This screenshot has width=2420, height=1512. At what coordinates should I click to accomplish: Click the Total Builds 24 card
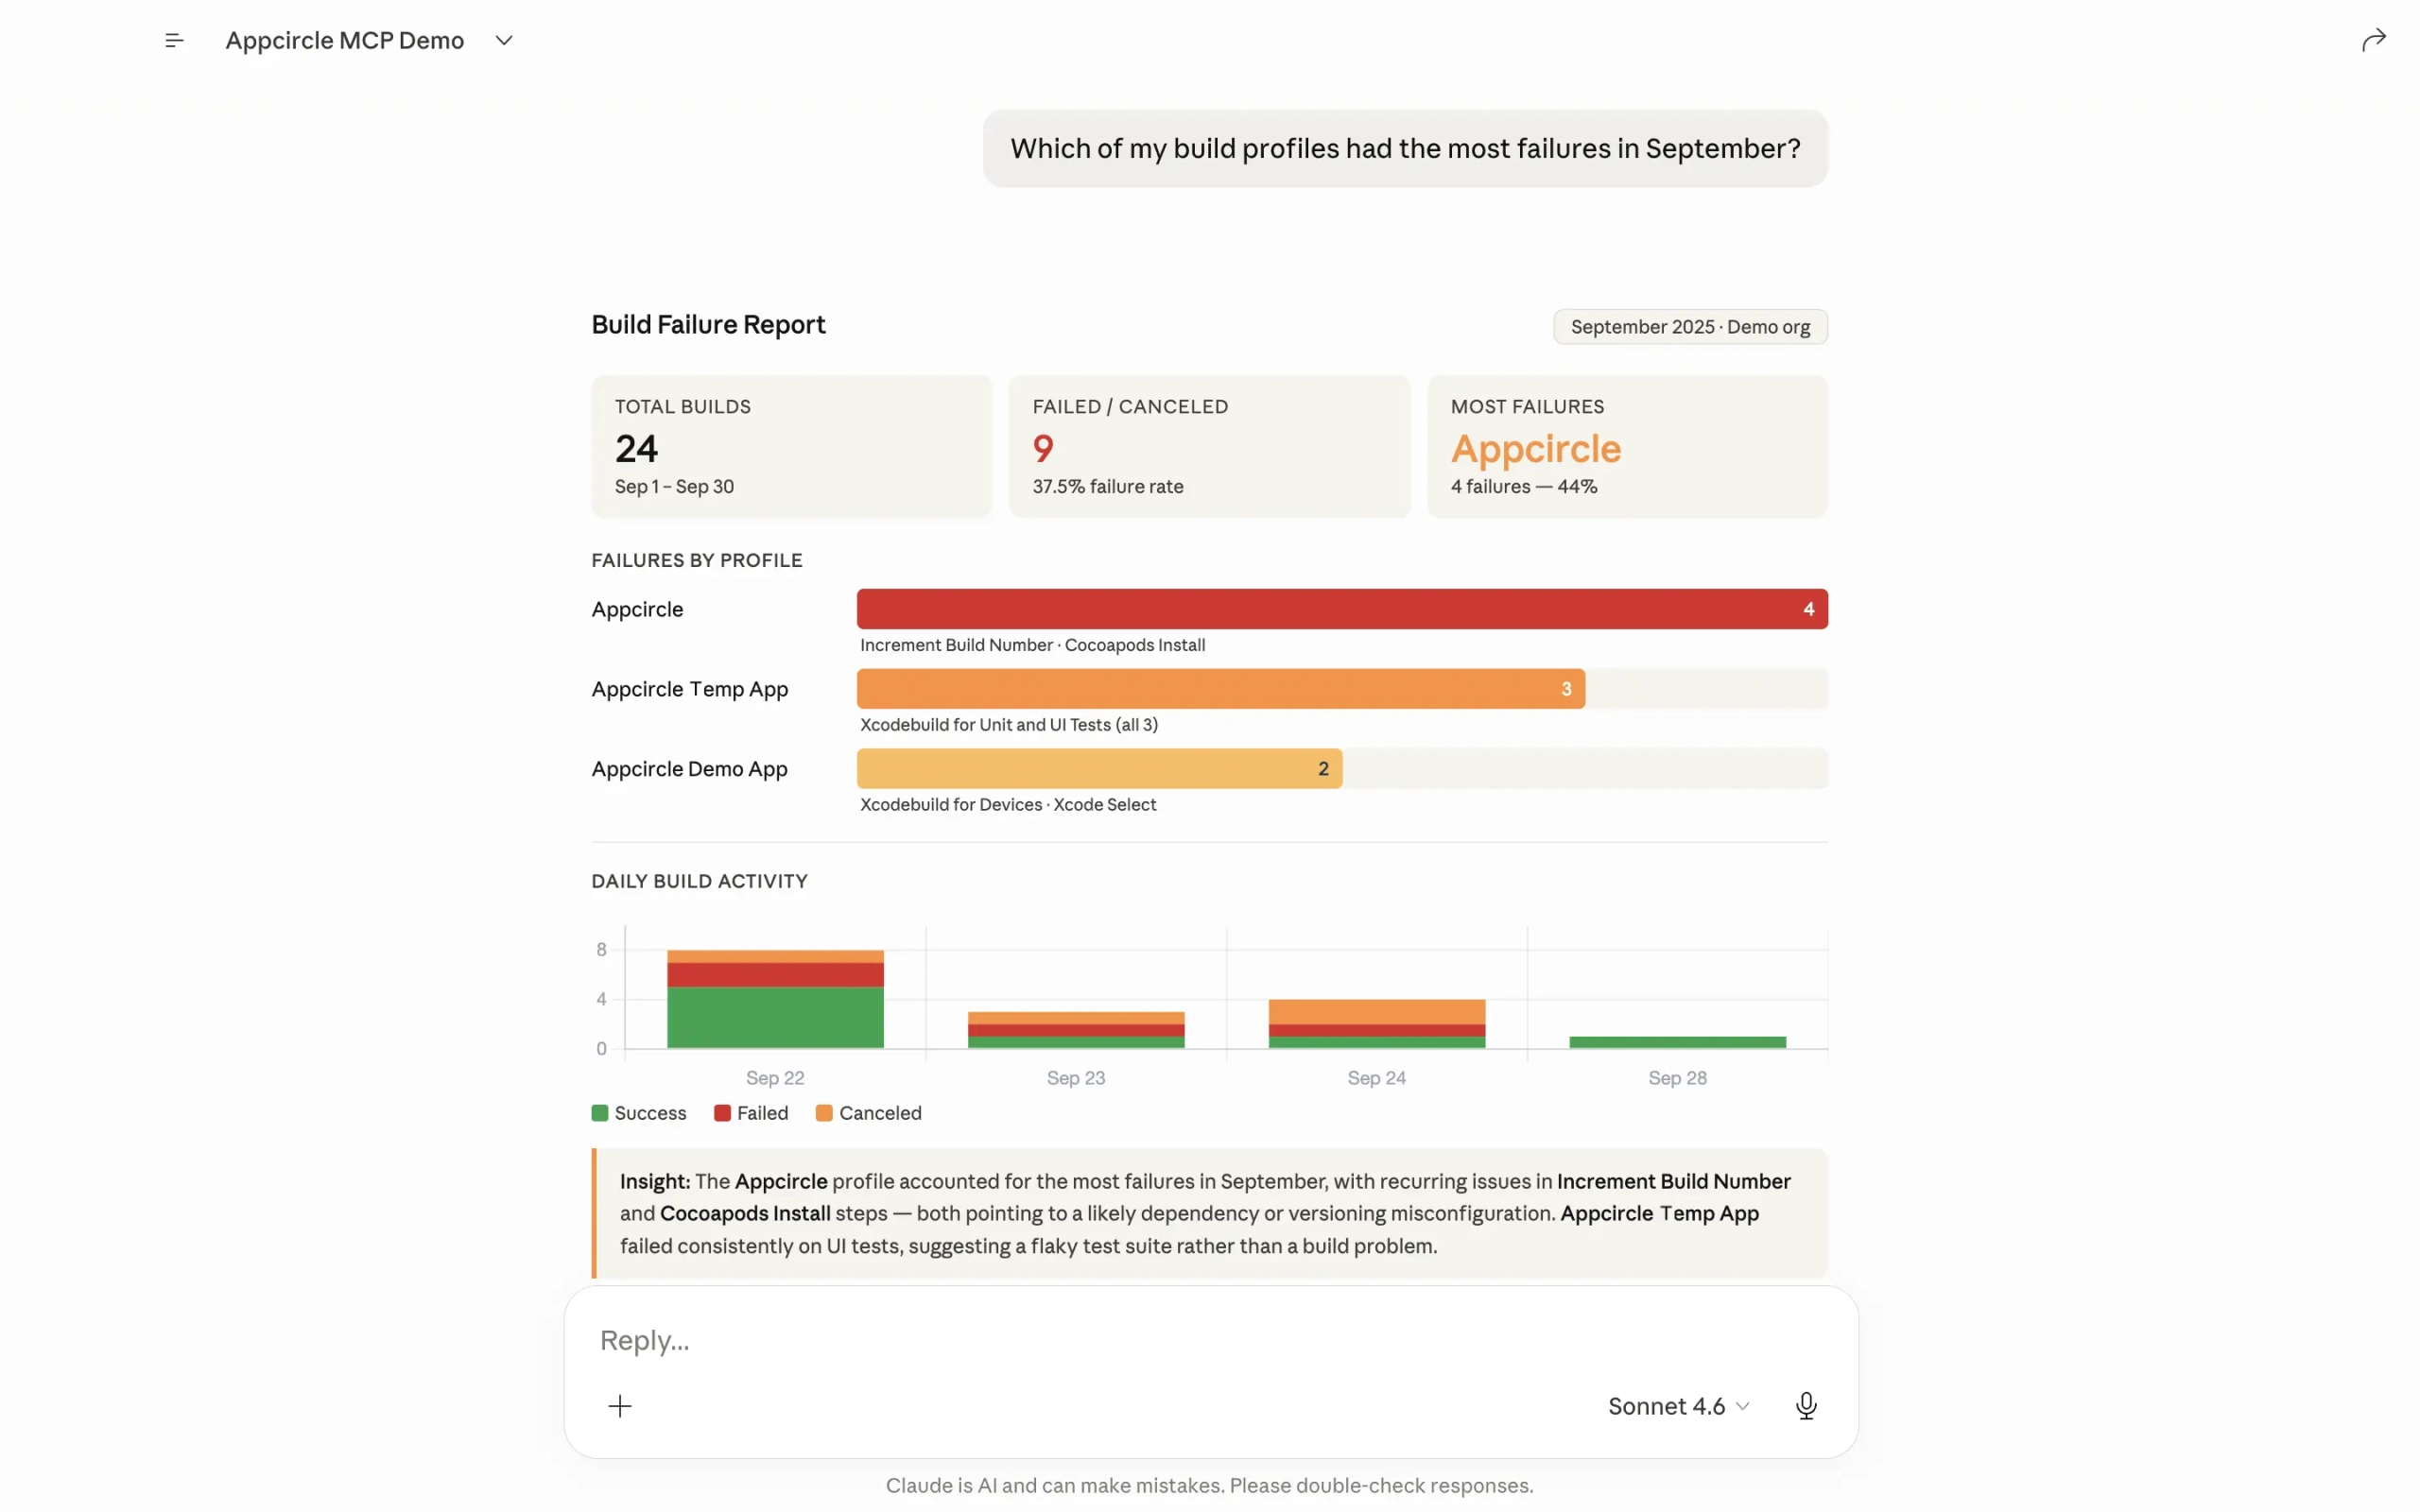tap(792, 446)
